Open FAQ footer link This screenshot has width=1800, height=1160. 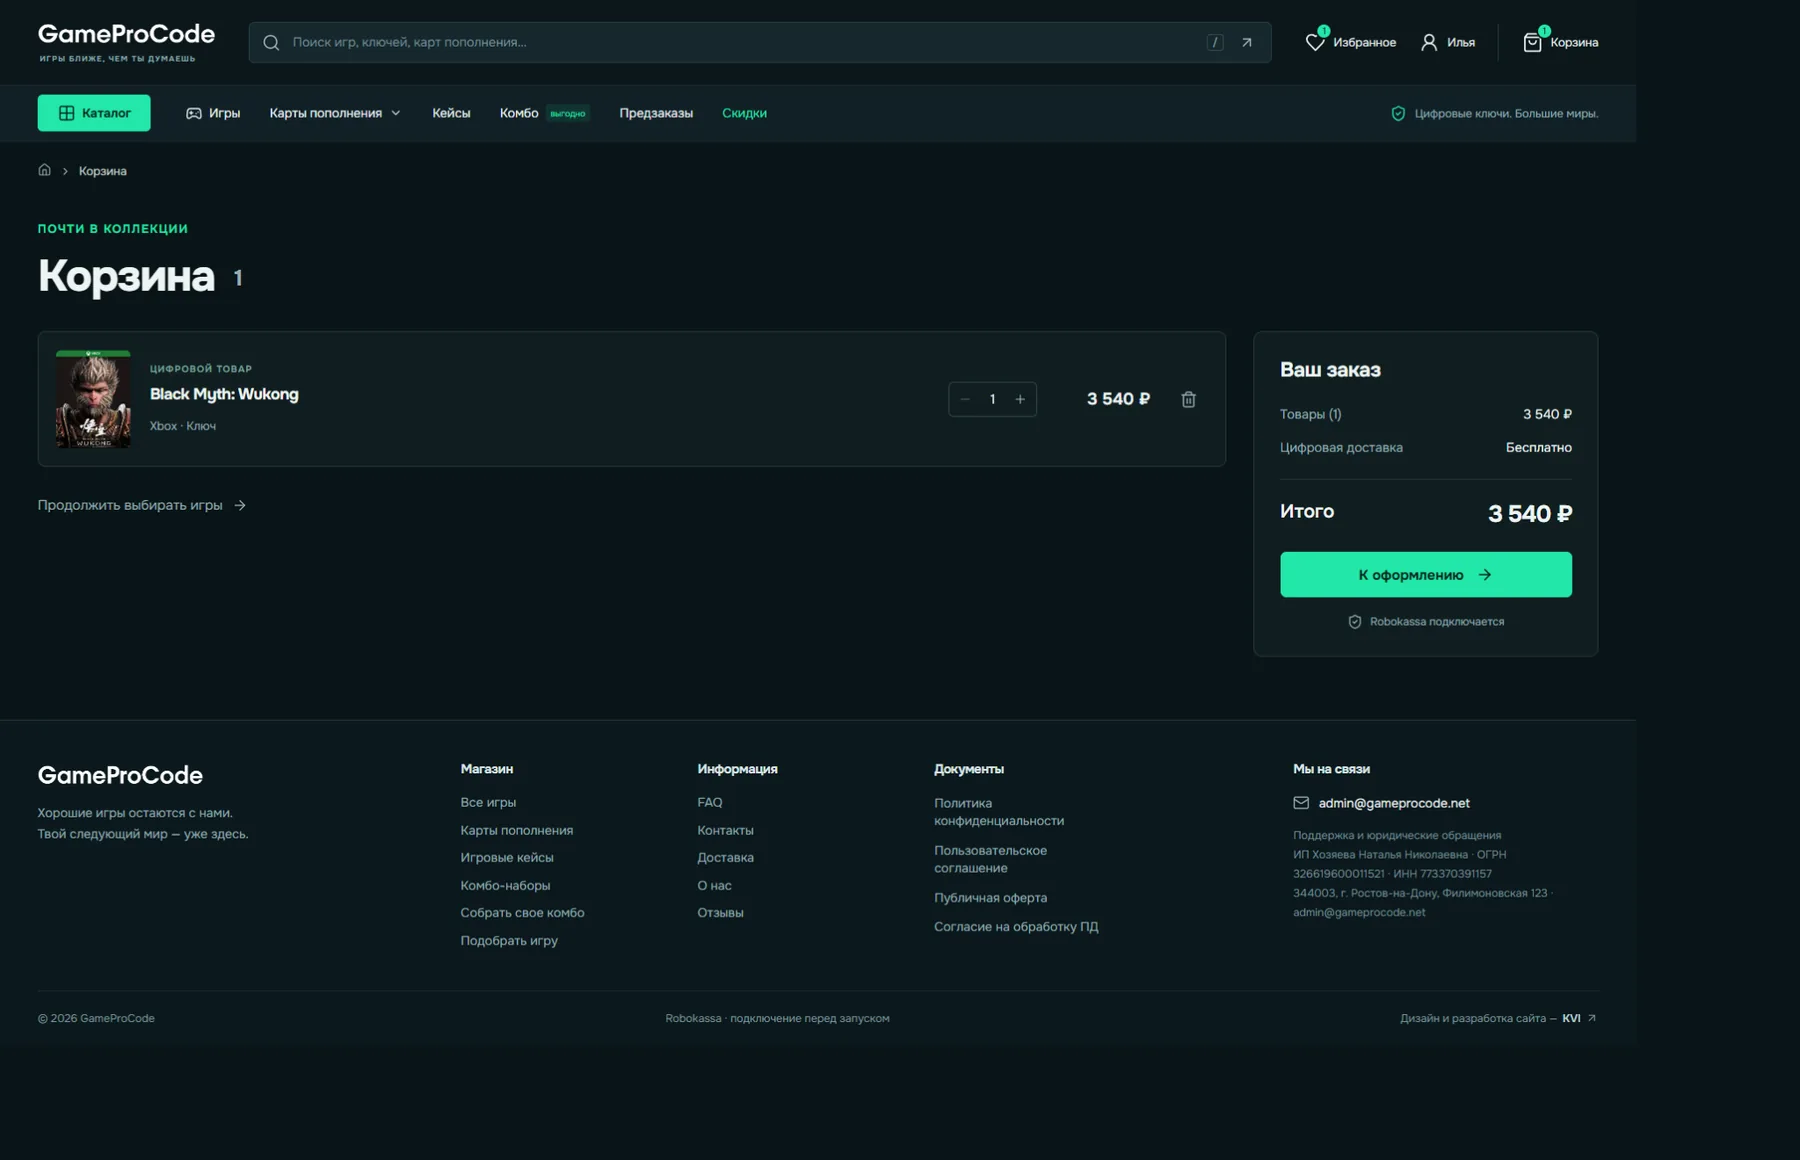tap(709, 802)
